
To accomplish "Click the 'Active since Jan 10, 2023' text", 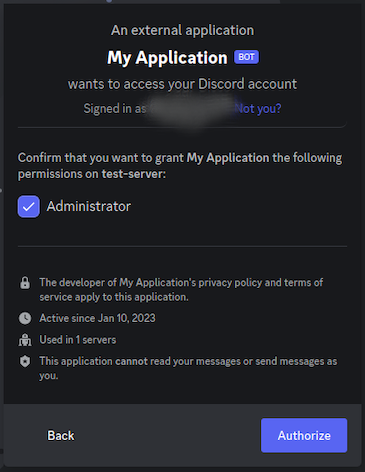I will (97, 318).
